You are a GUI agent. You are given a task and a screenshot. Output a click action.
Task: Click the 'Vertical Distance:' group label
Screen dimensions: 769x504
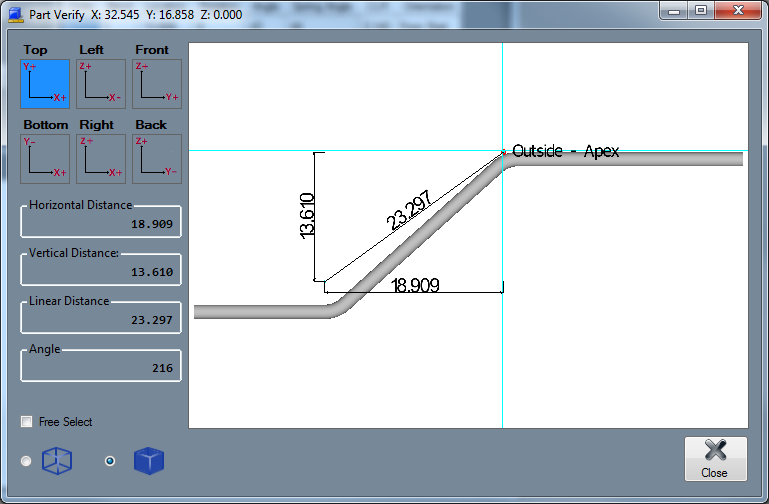pos(74,252)
